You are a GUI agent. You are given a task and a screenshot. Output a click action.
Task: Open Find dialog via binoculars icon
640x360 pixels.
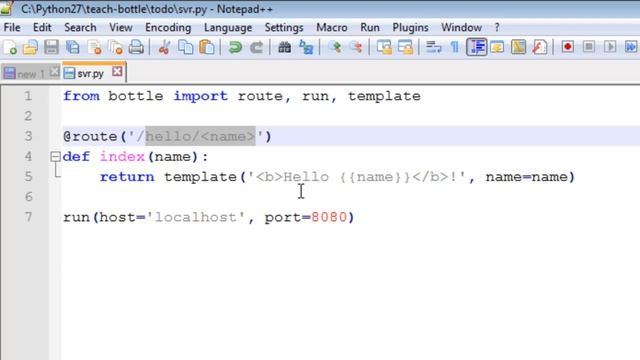click(x=284, y=47)
